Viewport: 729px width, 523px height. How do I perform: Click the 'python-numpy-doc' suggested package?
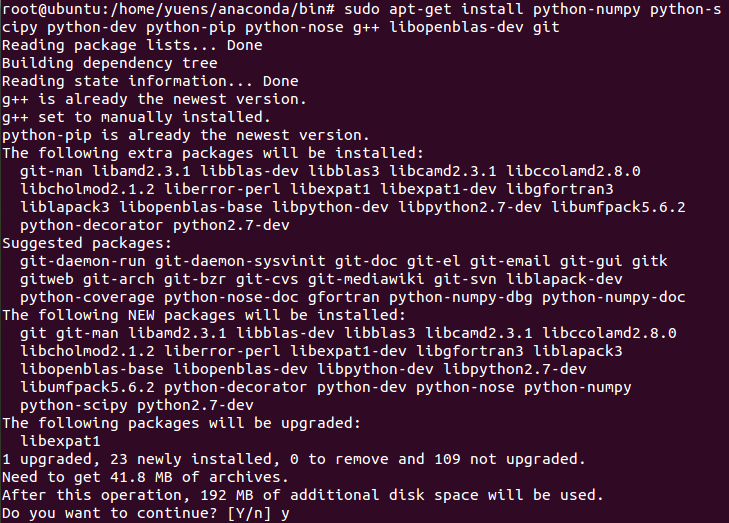click(x=614, y=298)
